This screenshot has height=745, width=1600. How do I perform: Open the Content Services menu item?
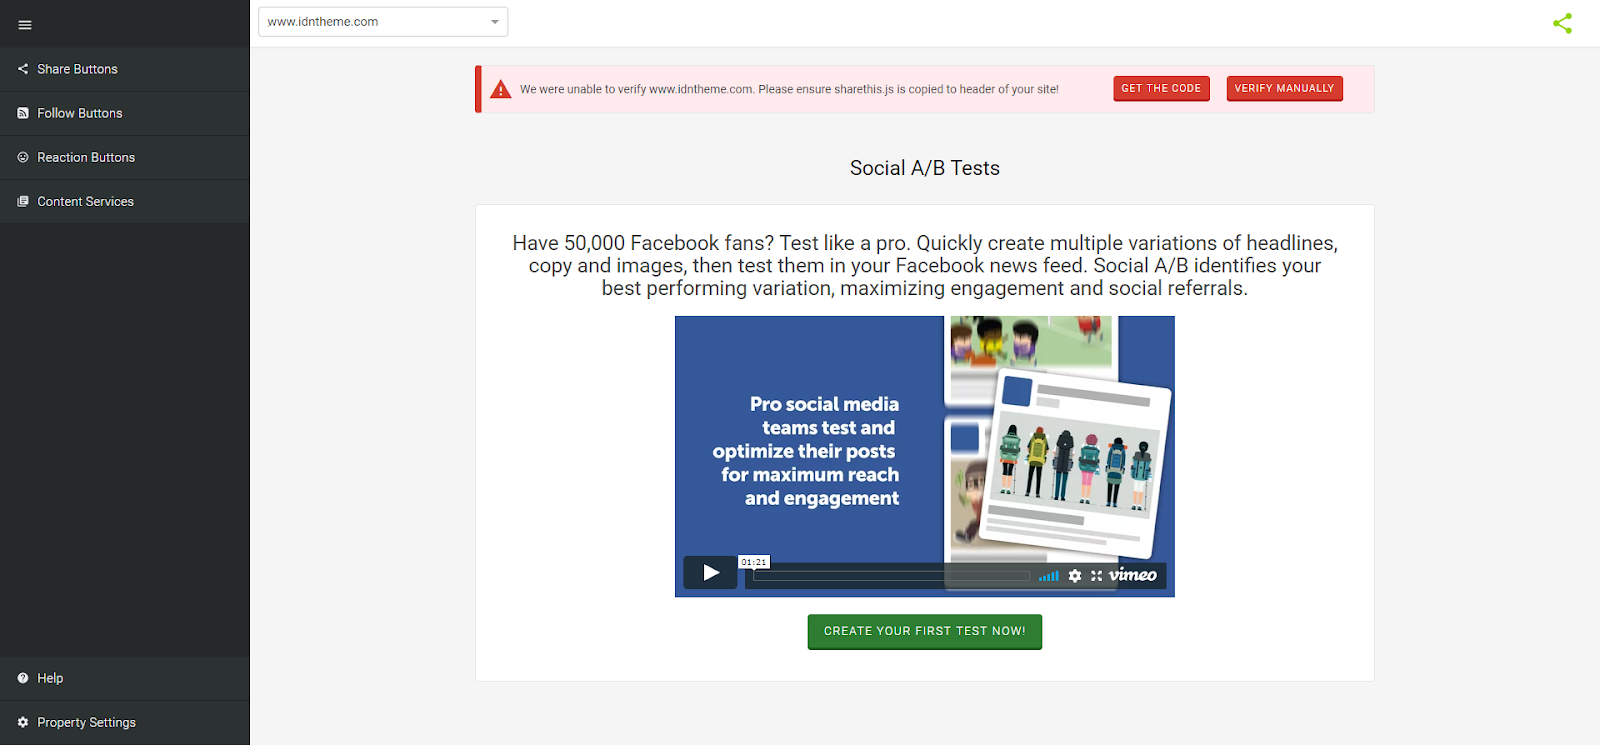pyautogui.click(x=124, y=201)
